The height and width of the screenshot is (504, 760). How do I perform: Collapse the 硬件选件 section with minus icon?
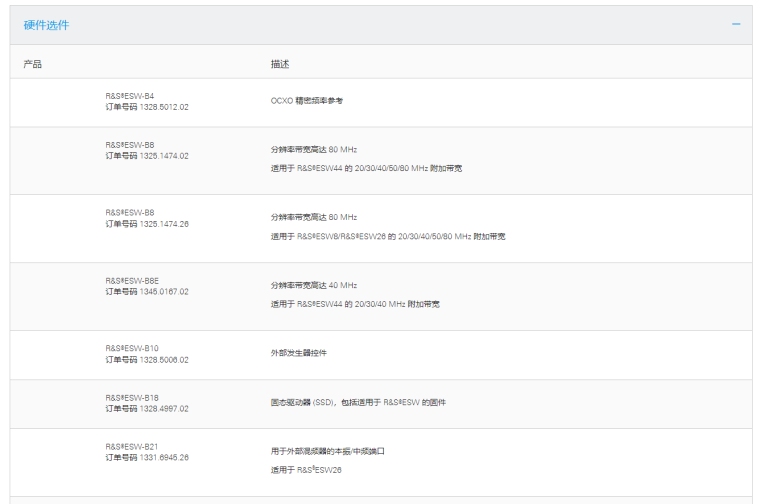pos(736,24)
